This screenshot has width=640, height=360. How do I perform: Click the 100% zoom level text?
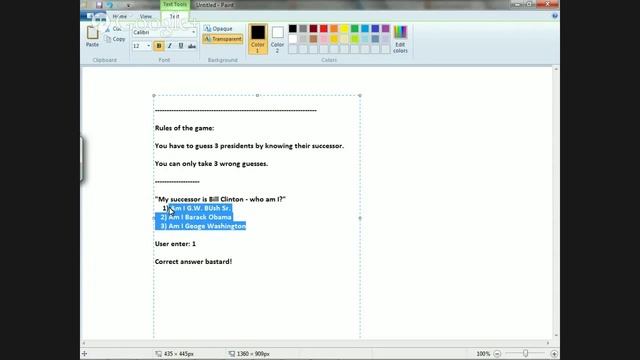coord(483,354)
